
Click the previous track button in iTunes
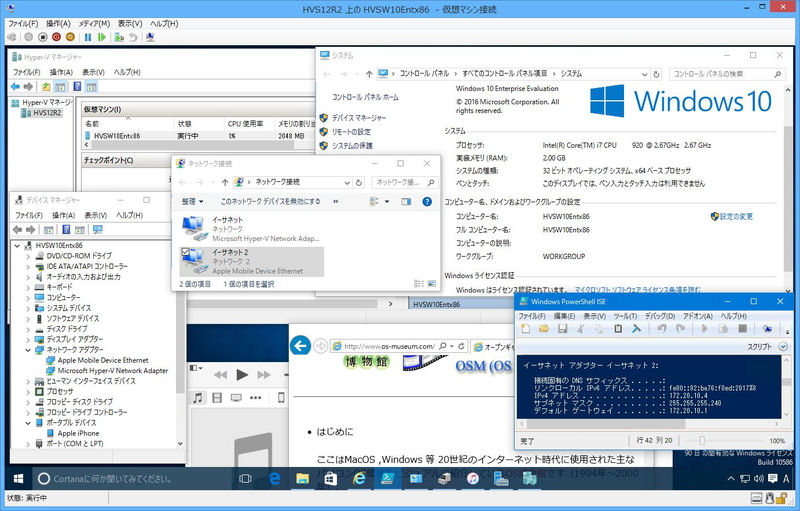[x=220, y=375]
